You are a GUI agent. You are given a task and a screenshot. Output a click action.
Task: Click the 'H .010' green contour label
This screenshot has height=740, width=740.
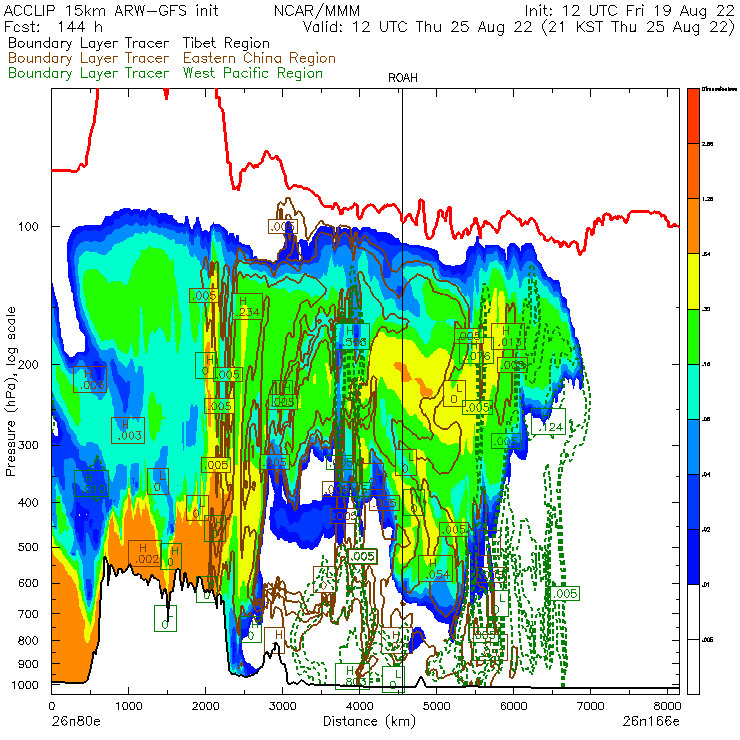(91, 483)
